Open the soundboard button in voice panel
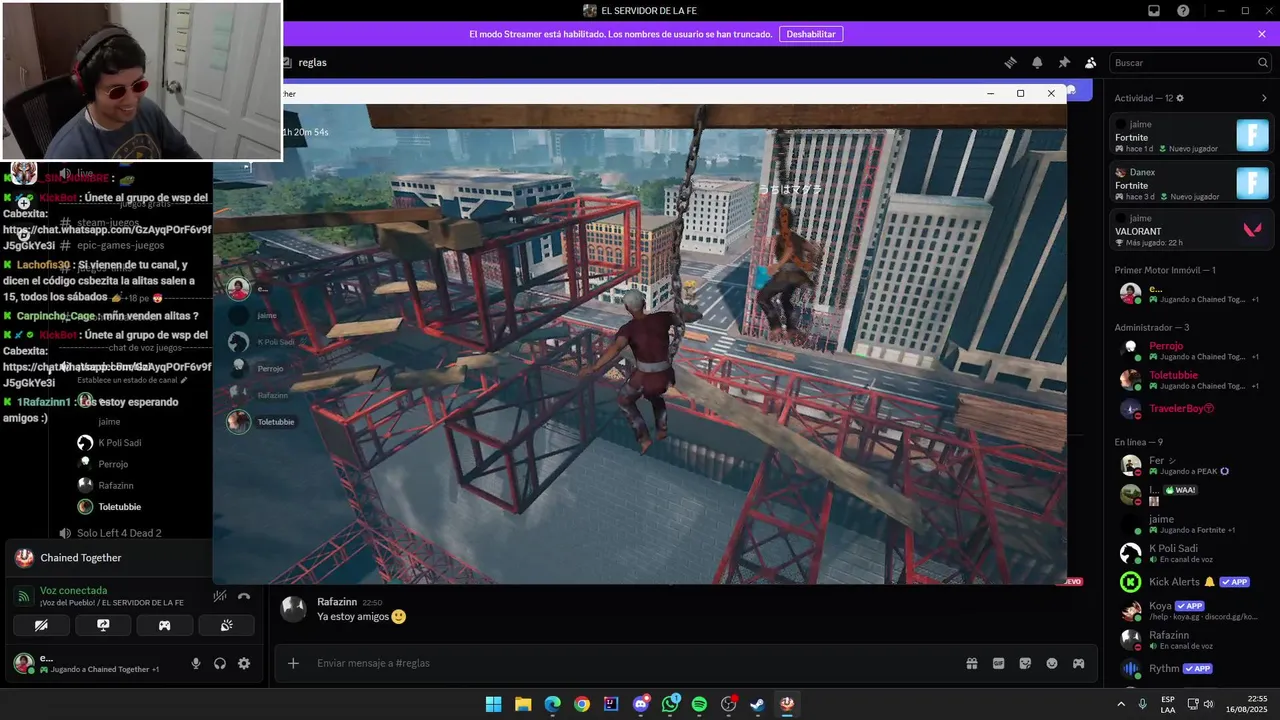 pos(226,626)
